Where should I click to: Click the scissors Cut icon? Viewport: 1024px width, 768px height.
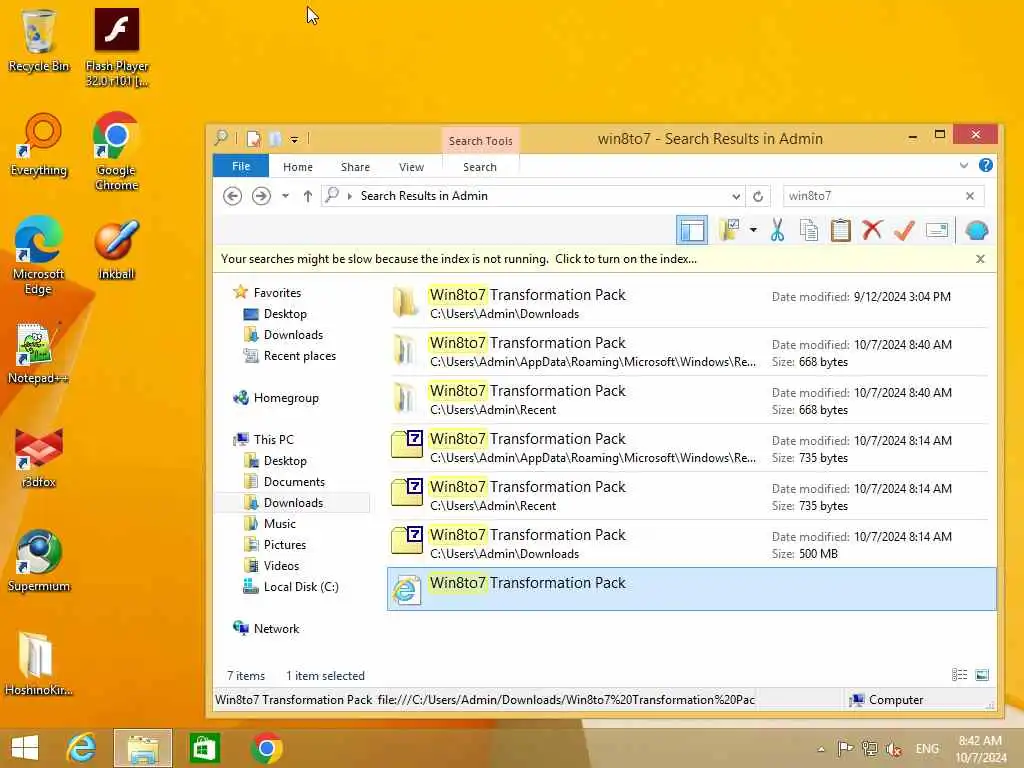click(777, 230)
